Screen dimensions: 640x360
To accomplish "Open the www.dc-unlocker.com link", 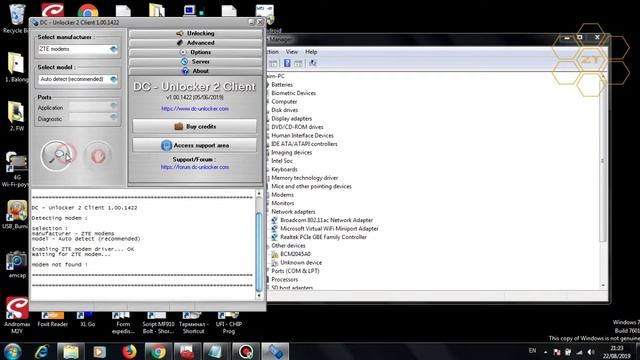I will click(x=195, y=109).
